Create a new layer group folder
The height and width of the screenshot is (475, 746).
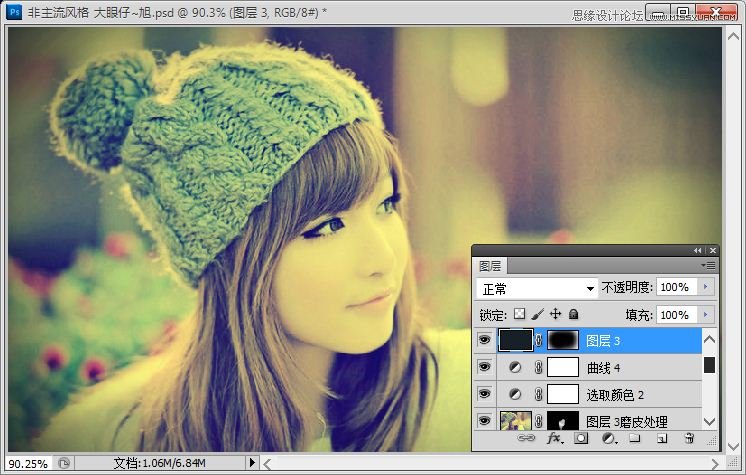[635, 438]
